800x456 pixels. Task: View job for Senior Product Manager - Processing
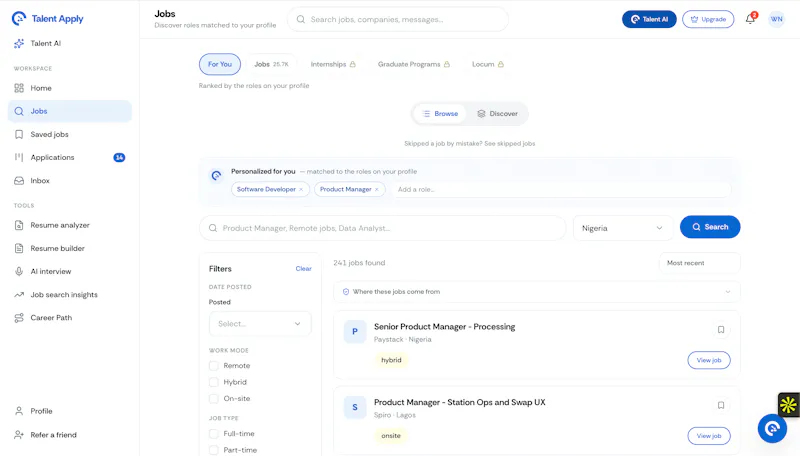click(709, 360)
